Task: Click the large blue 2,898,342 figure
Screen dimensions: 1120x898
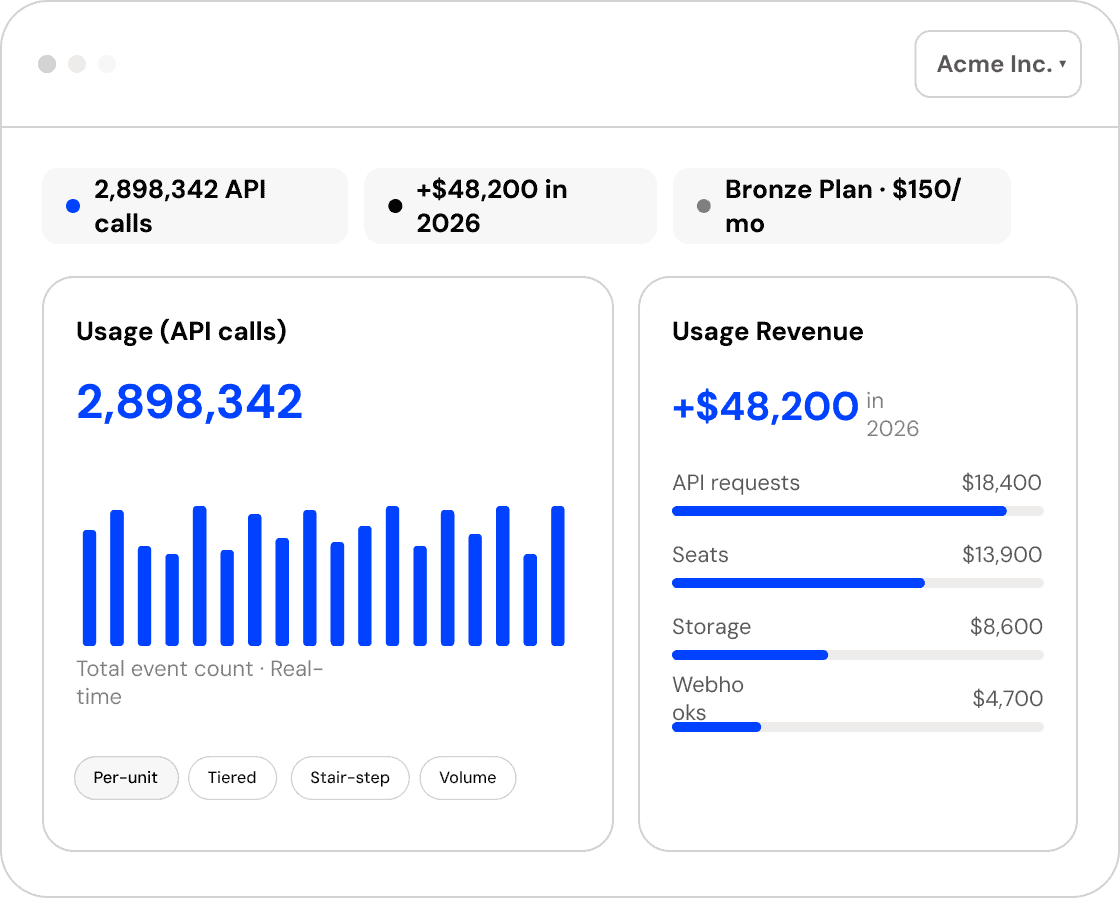Action: tap(190, 401)
